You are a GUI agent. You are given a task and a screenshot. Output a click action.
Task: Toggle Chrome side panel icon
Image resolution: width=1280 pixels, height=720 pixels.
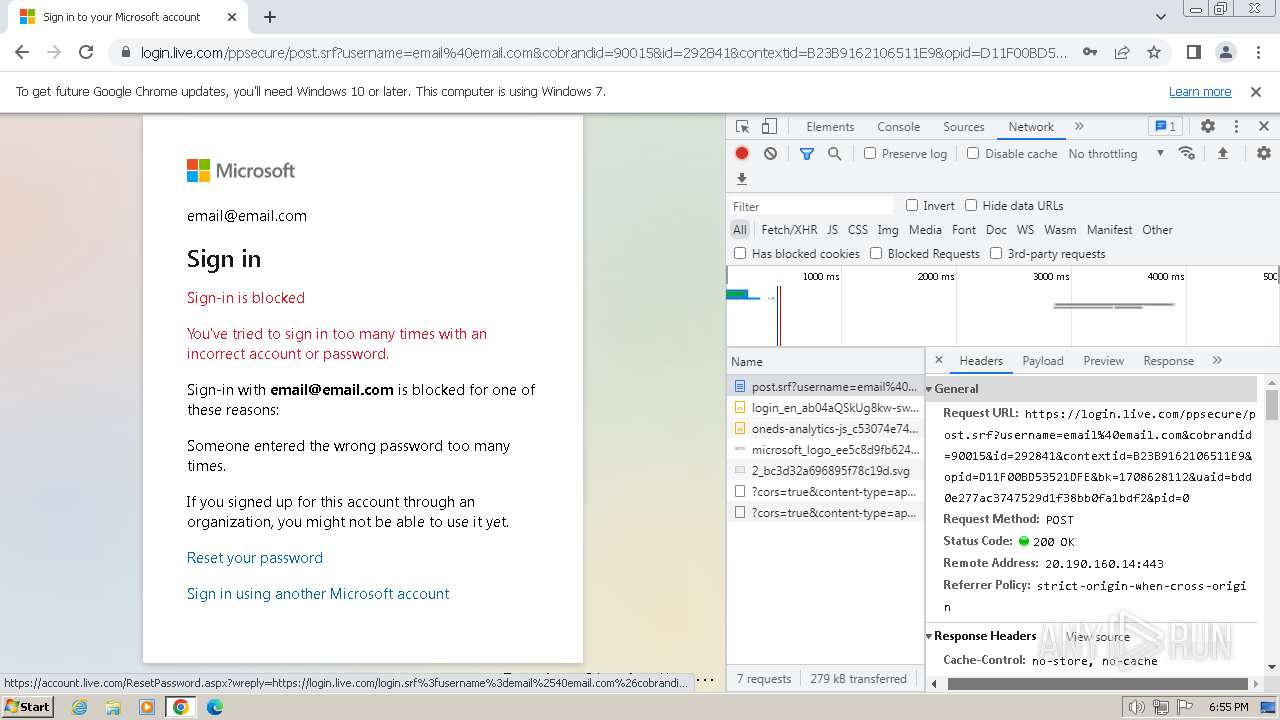point(1193,52)
